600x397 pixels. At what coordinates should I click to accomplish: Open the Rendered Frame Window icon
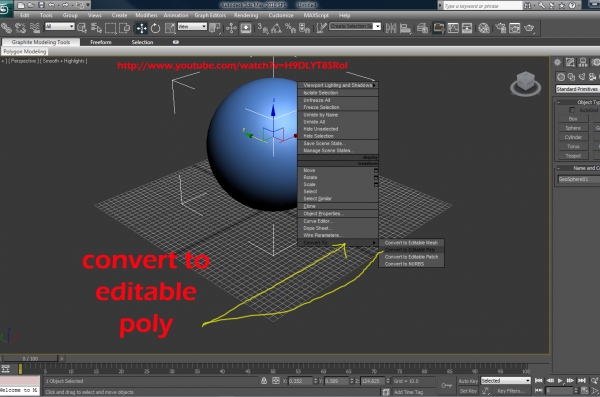[x=515, y=28]
